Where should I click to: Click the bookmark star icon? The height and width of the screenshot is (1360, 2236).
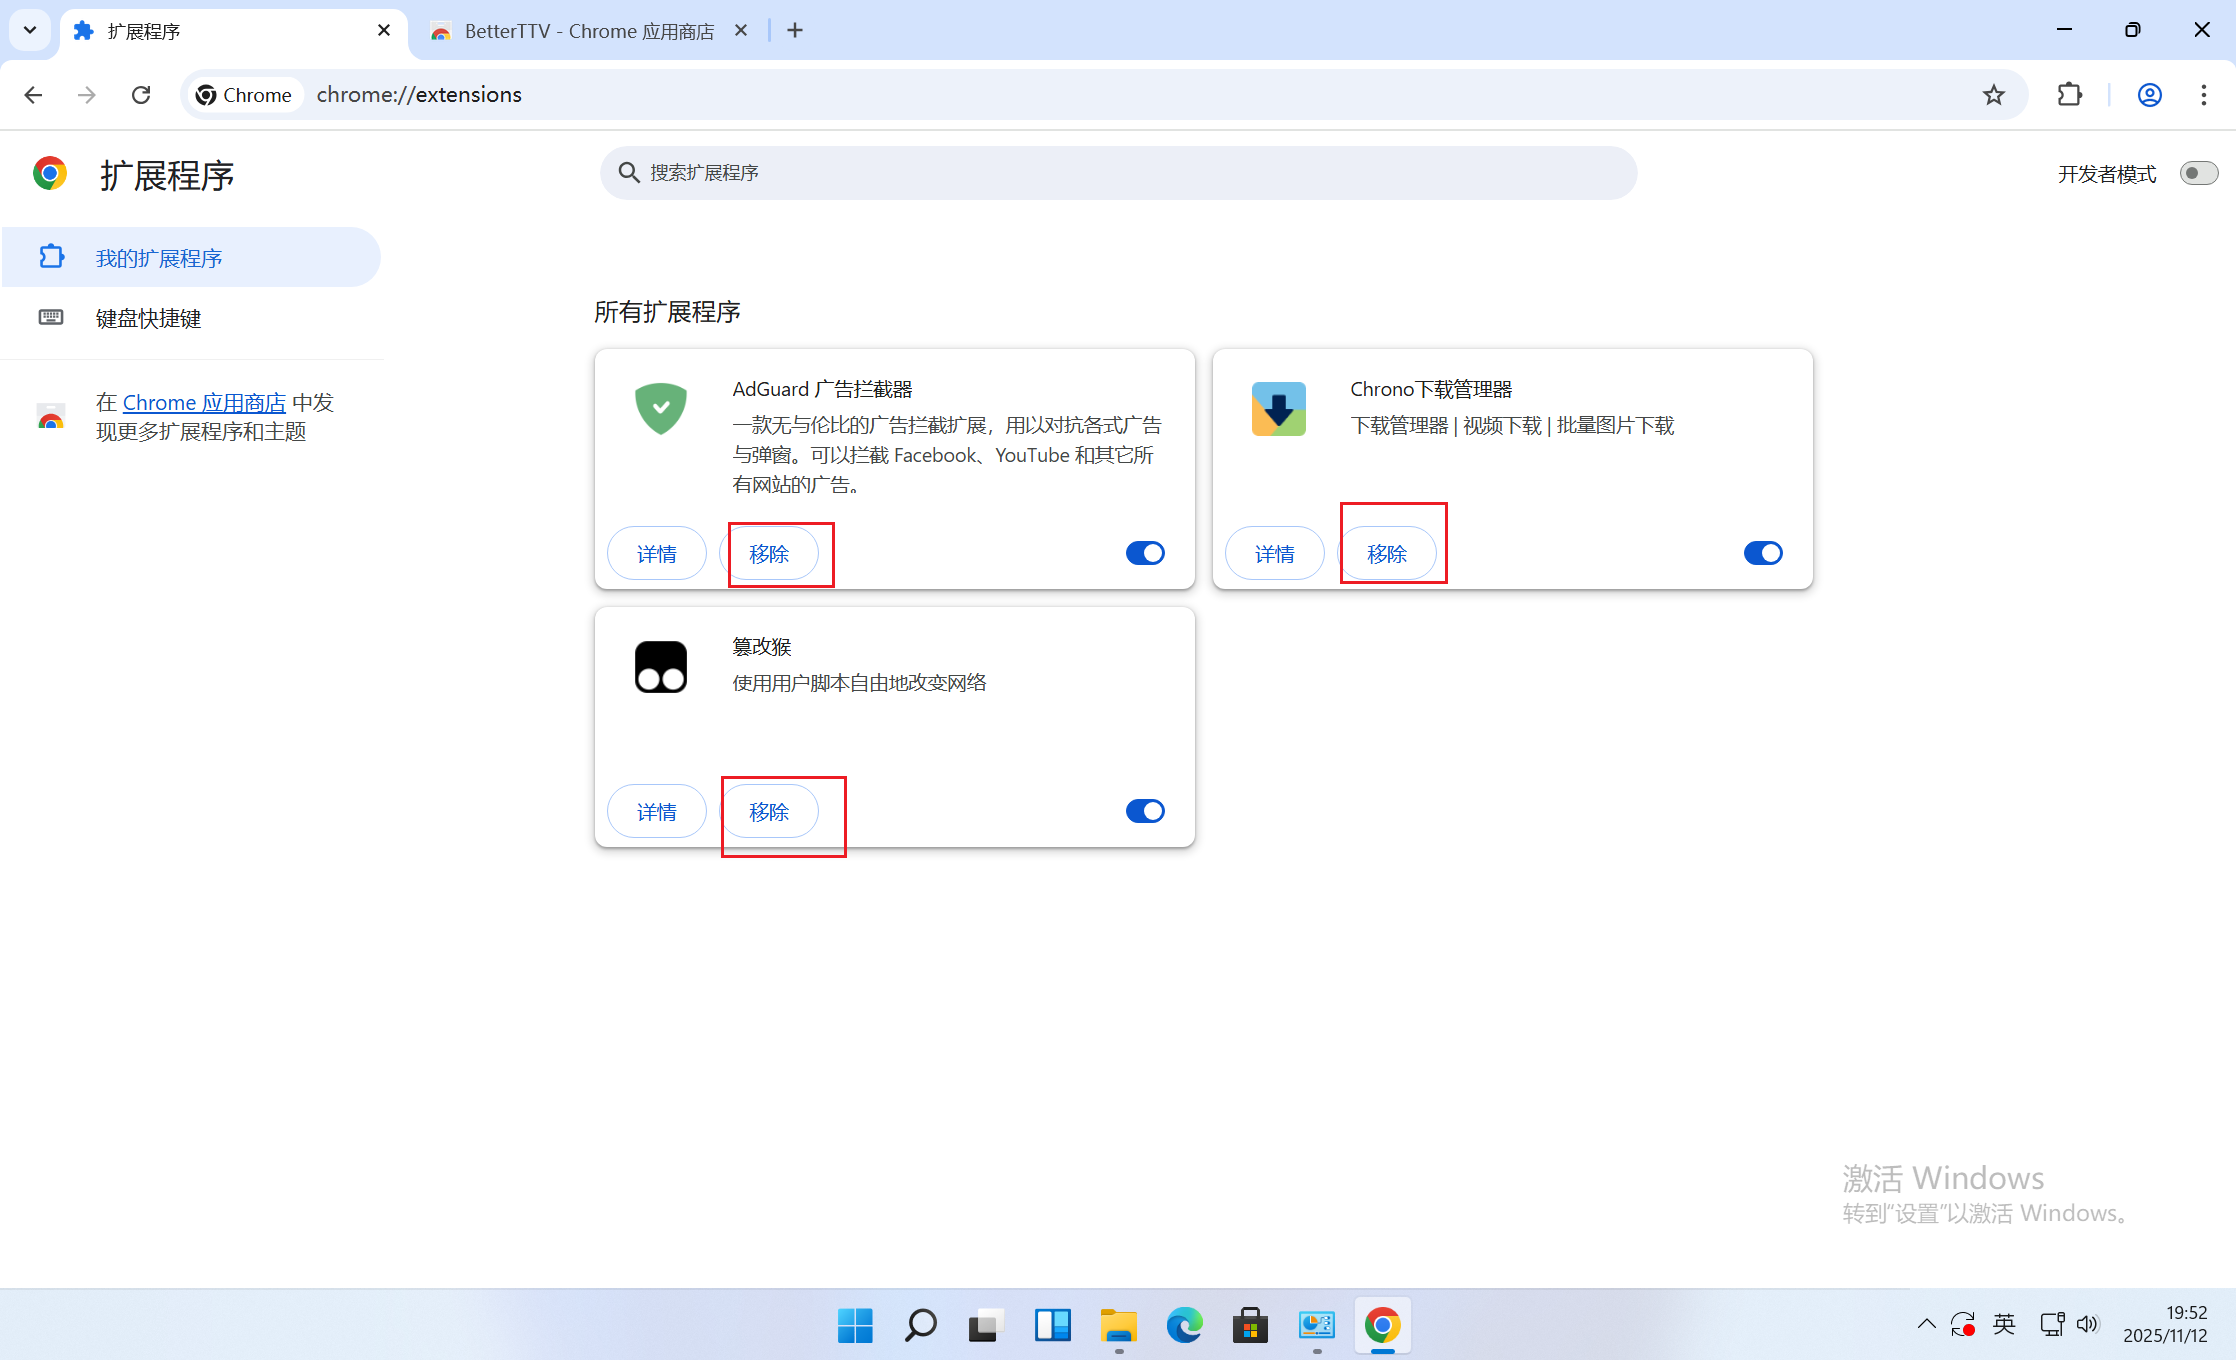(x=1994, y=95)
